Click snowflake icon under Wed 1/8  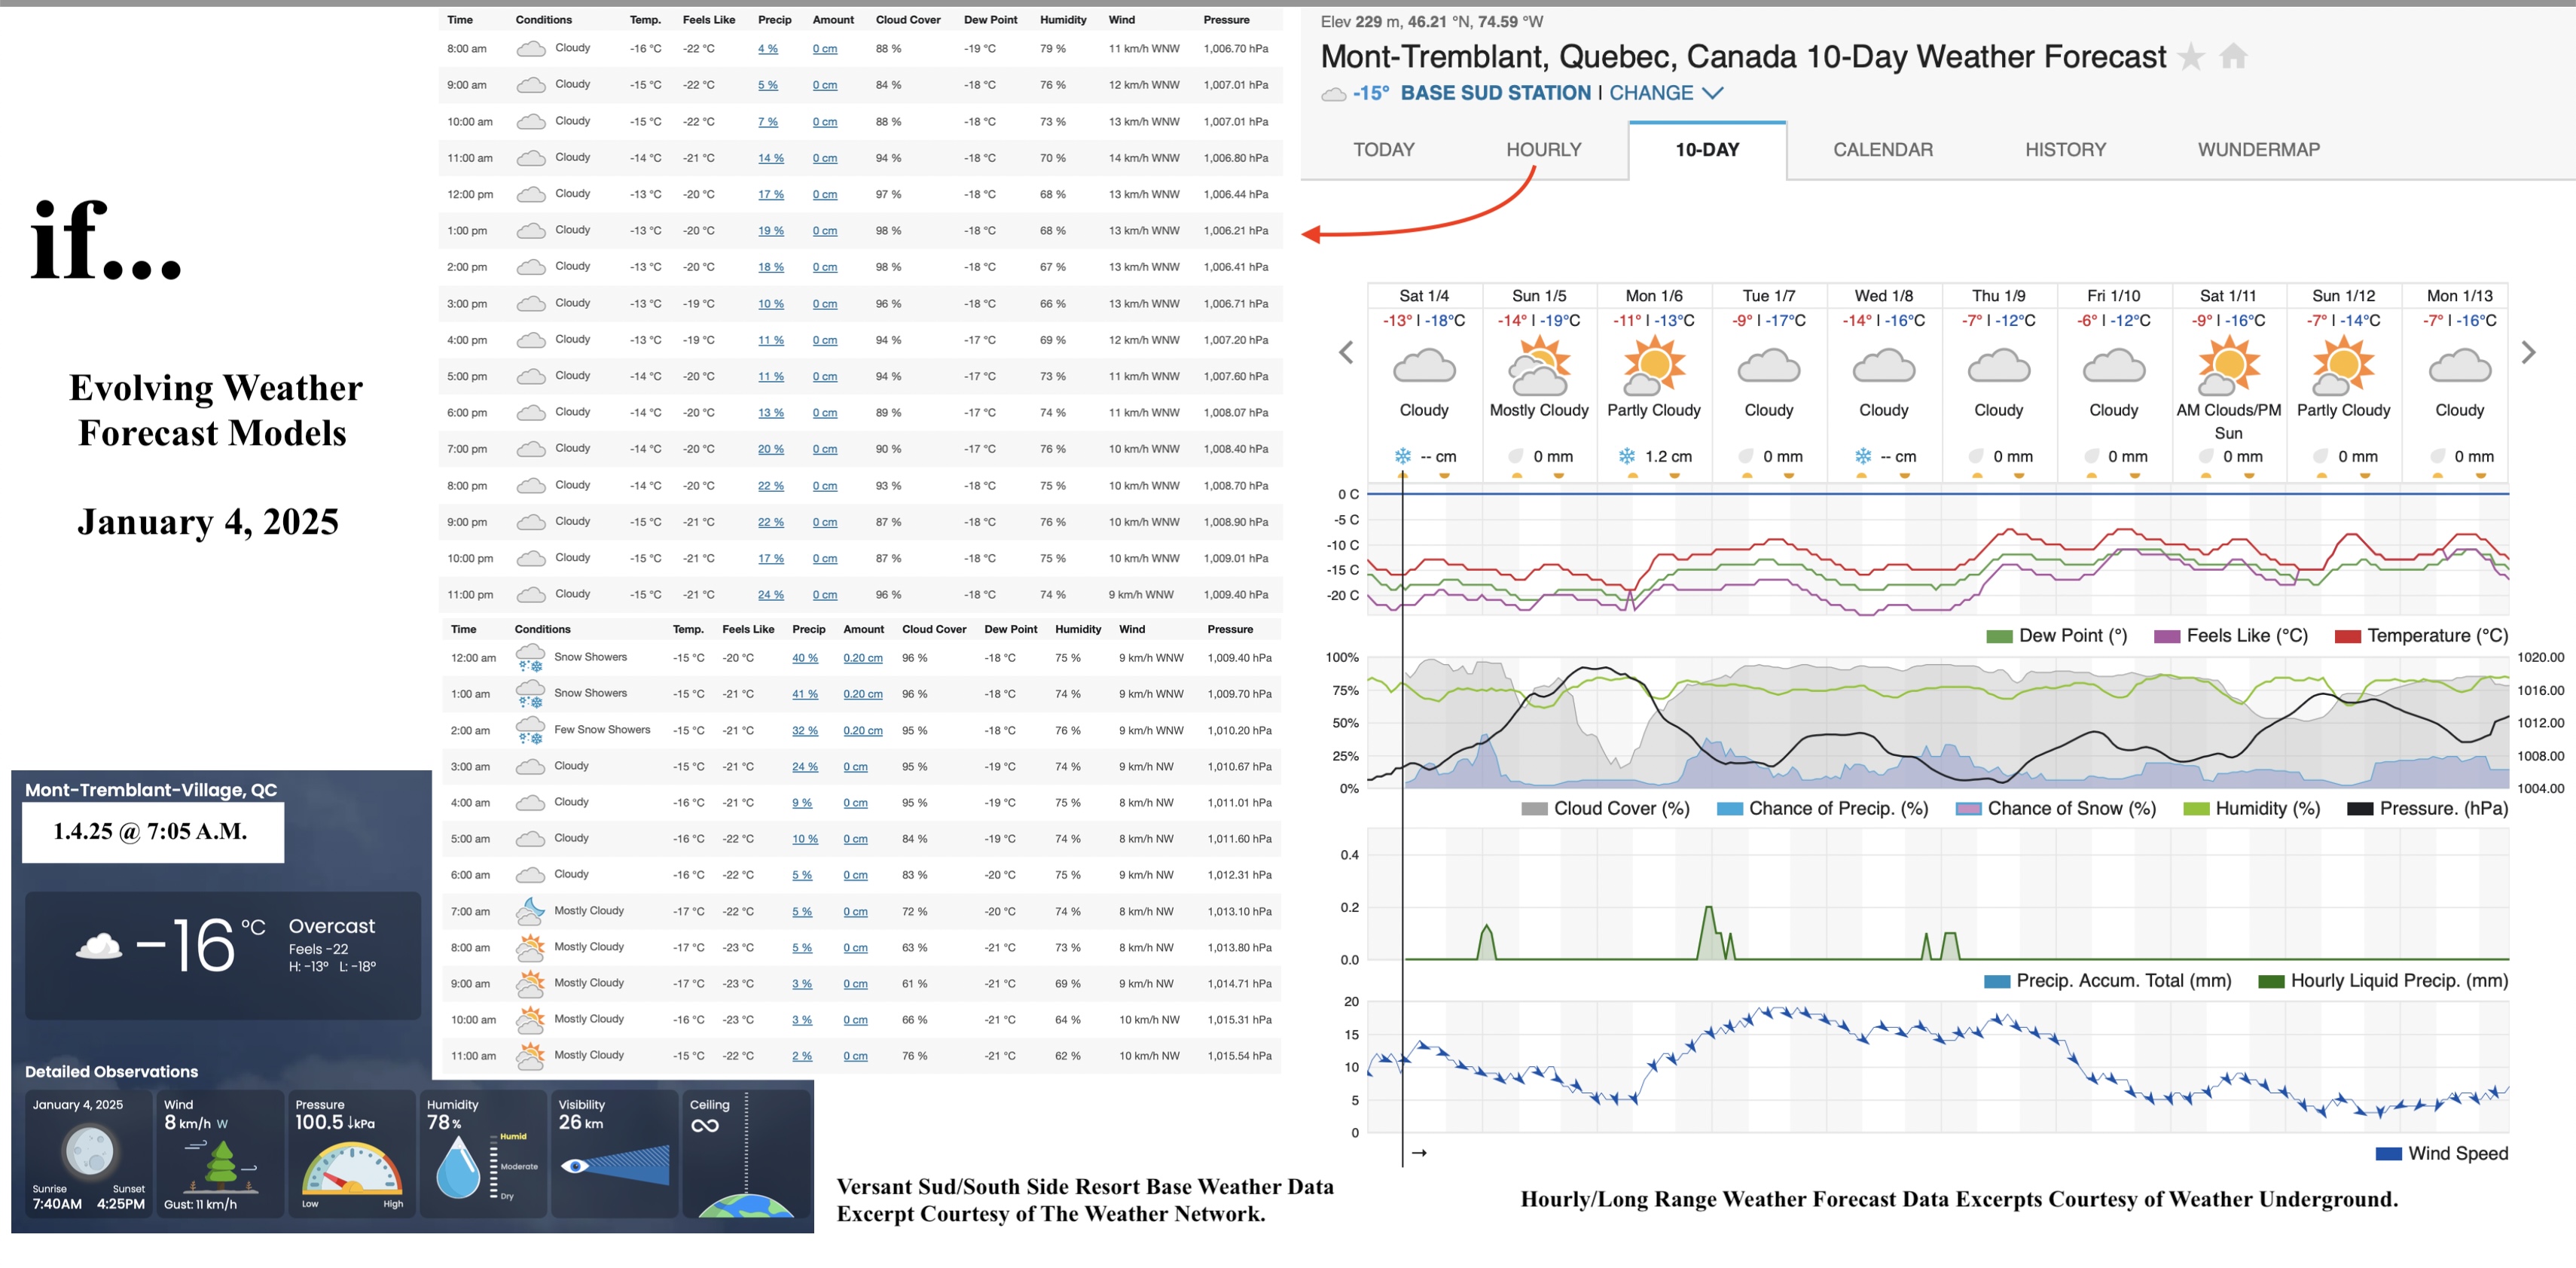pos(1863,456)
